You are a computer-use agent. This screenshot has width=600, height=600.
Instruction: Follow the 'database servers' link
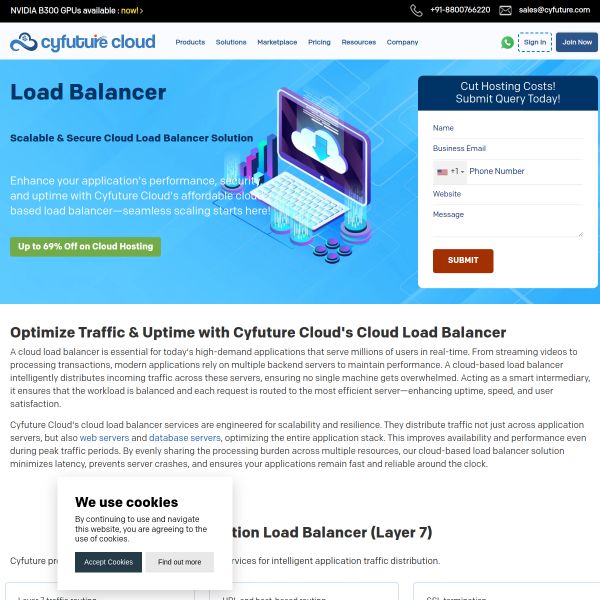click(x=184, y=438)
